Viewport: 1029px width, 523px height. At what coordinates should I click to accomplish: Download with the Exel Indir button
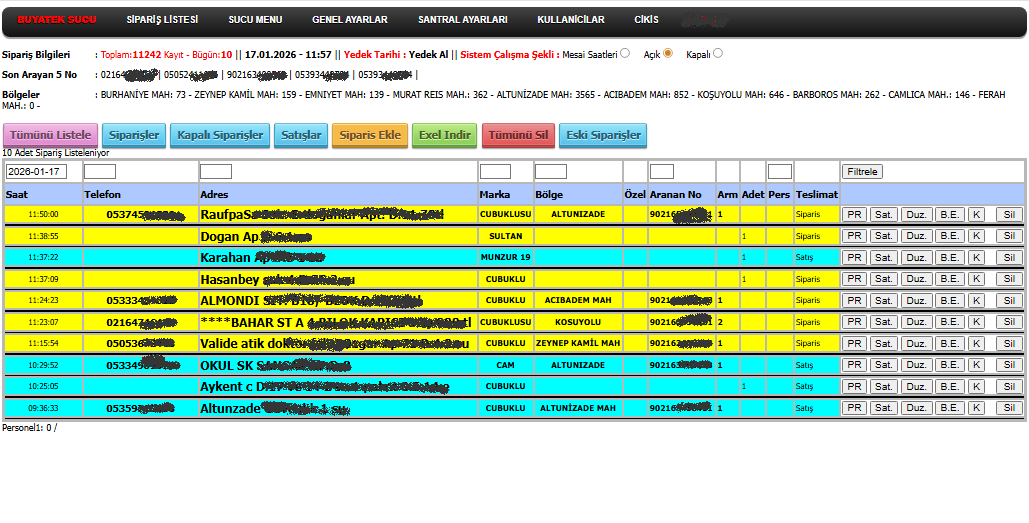444,135
